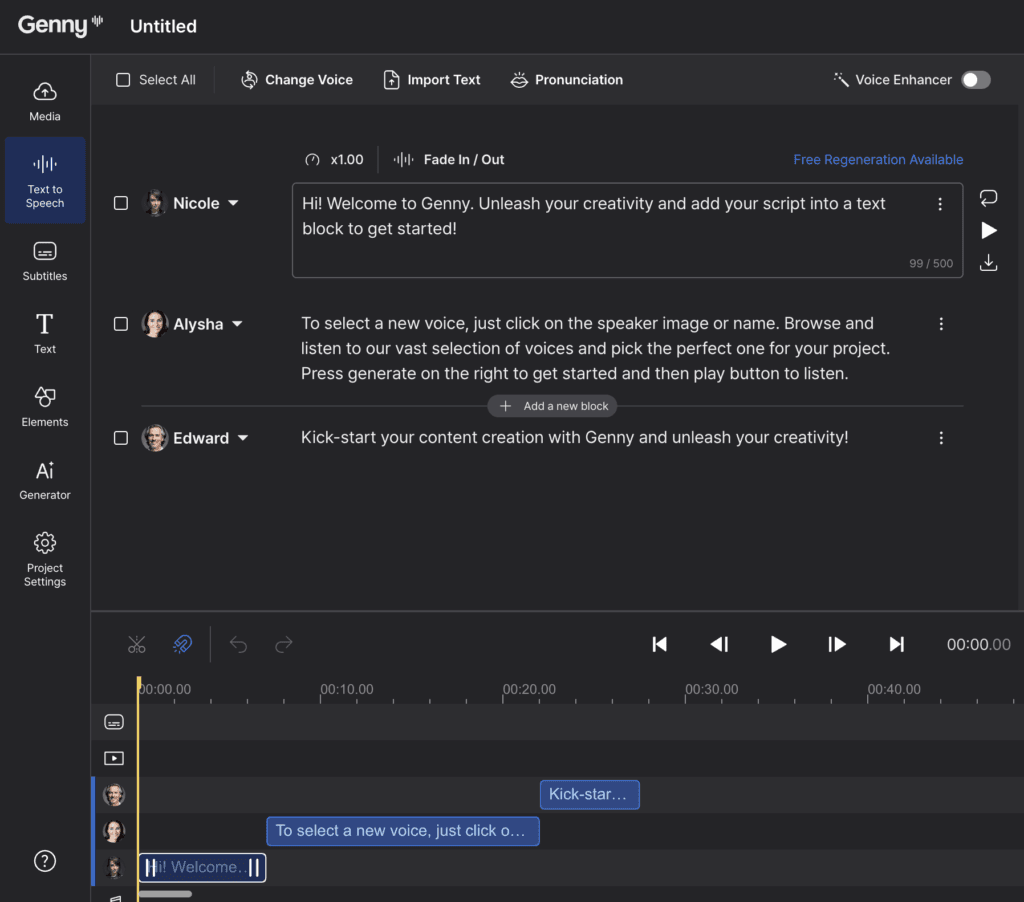Select the Hi! Welcome clip on timeline

[202, 868]
